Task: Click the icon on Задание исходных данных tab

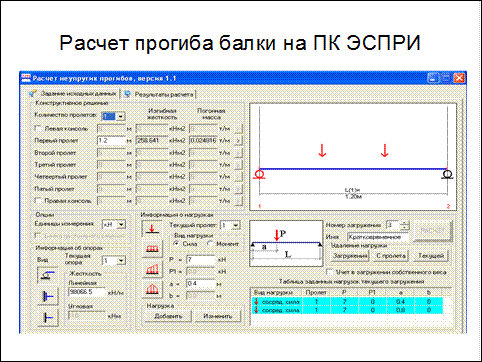Action: pyautogui.click(x=33, y=94)
